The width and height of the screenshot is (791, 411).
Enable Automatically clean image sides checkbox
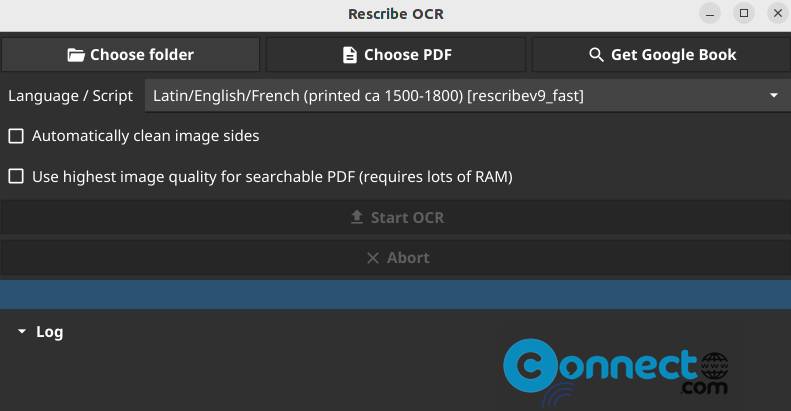click(x=16, y=136)
